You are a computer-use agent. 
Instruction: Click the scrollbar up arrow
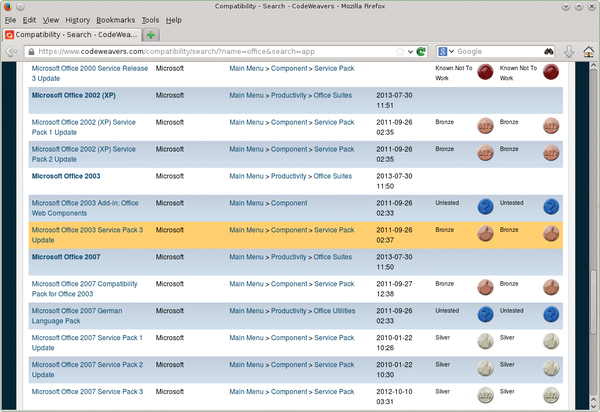(x=593, y=66)
